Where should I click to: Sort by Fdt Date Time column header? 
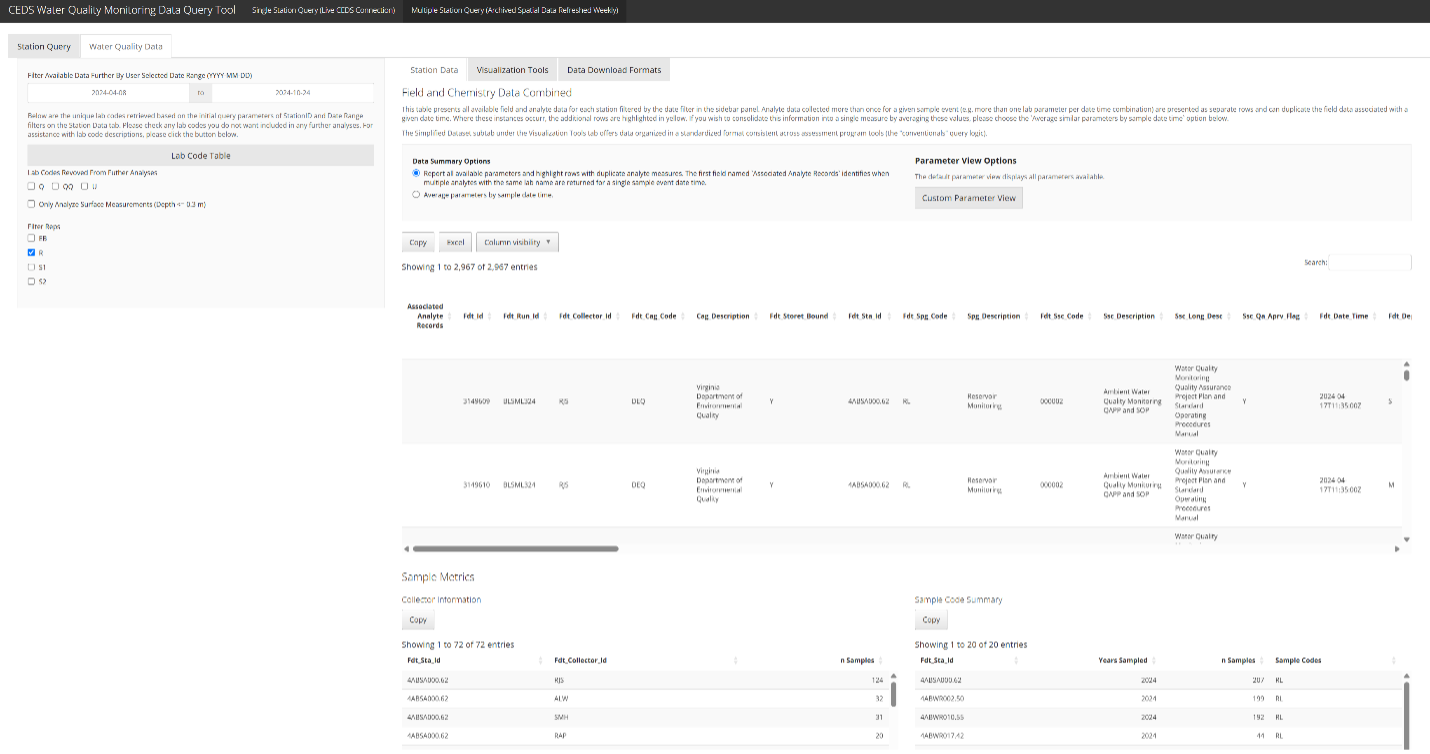click(x=1343, y=316)
